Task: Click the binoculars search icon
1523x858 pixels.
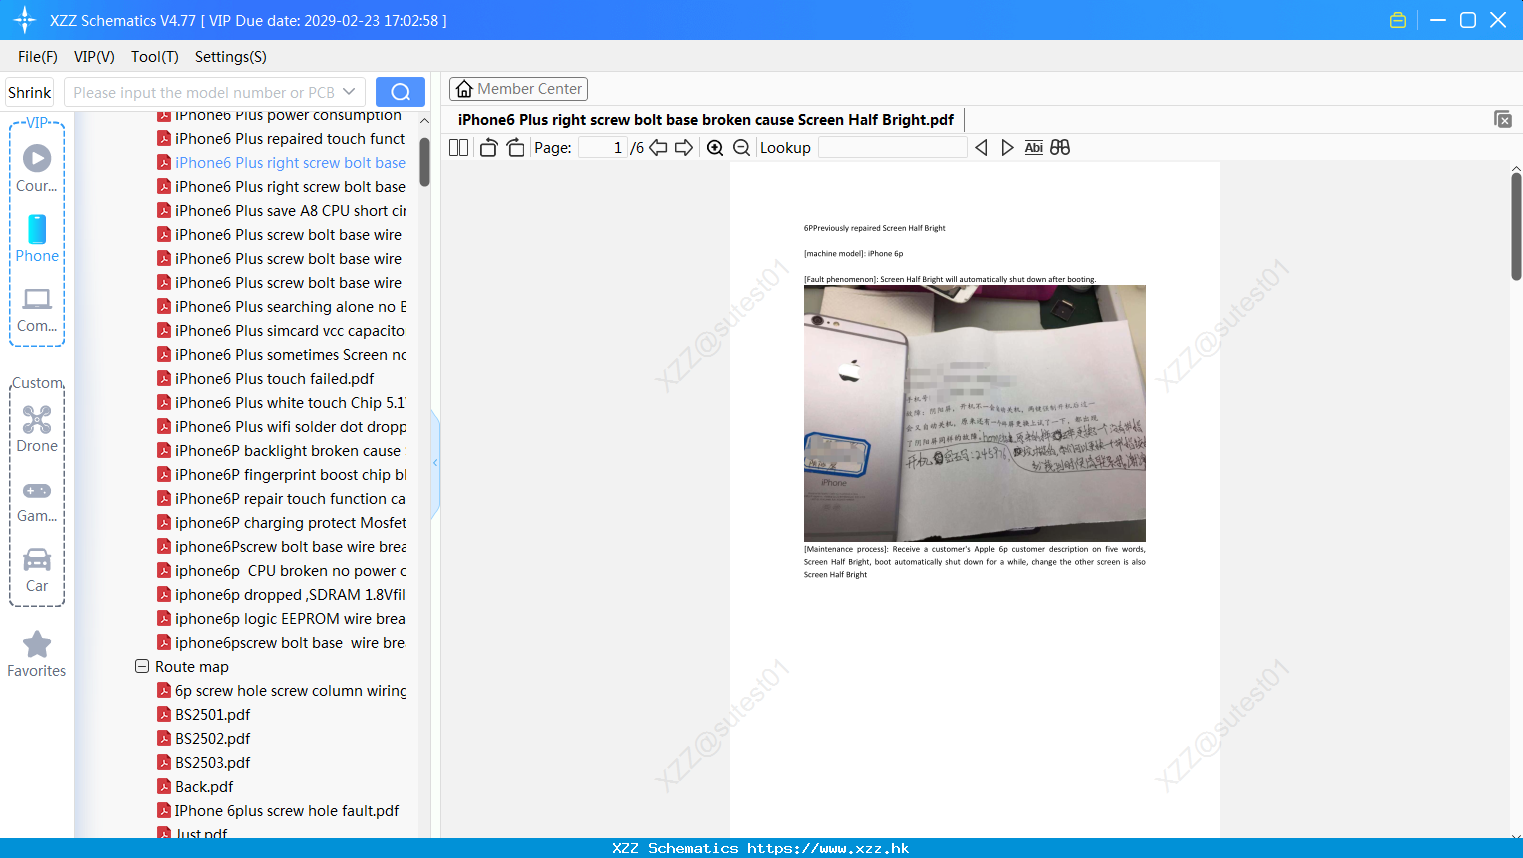Action: click(1060, 148)
